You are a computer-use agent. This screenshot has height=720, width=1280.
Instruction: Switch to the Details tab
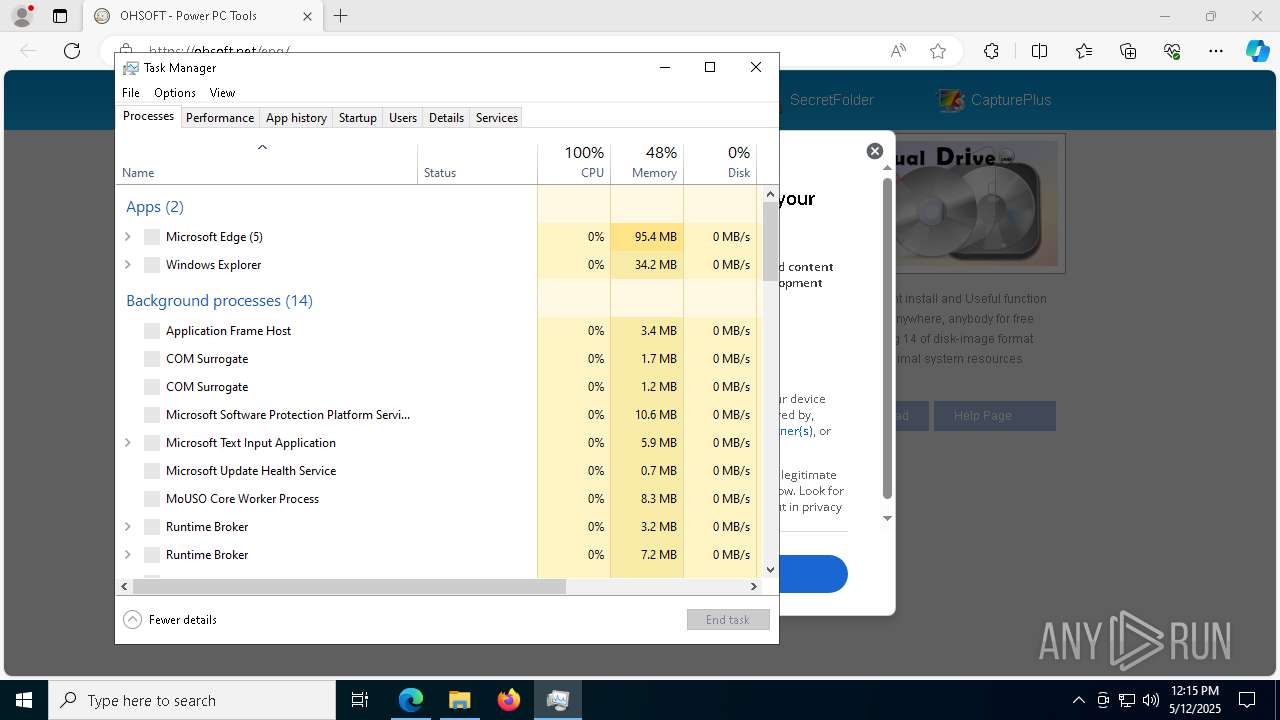(446, 118)
